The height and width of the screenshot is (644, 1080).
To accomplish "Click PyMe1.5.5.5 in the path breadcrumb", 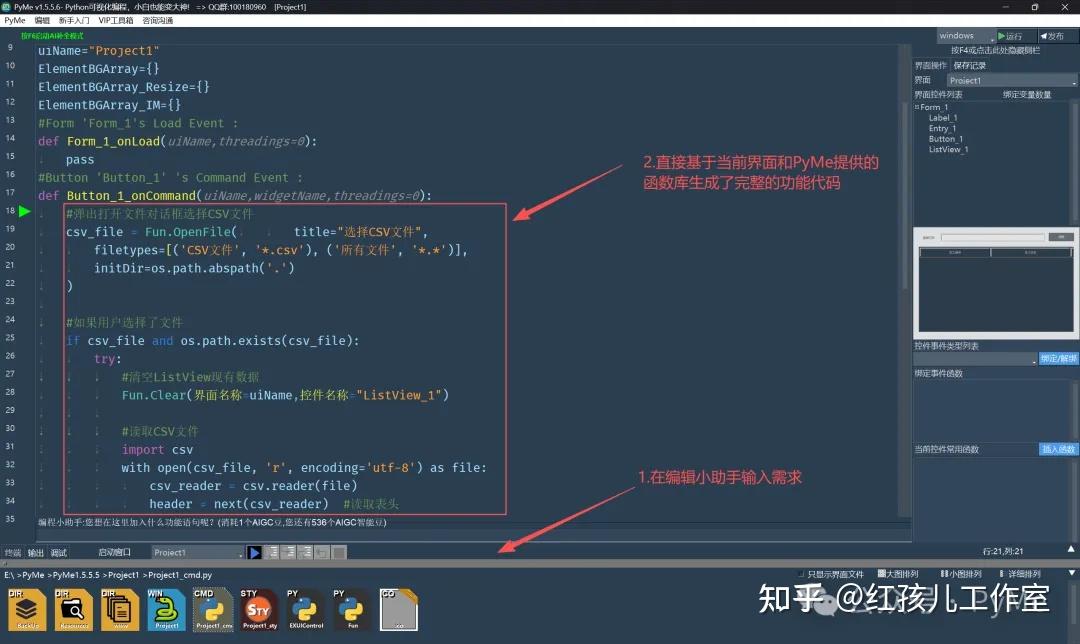I will pyautogui.click(x=76, y=574).
